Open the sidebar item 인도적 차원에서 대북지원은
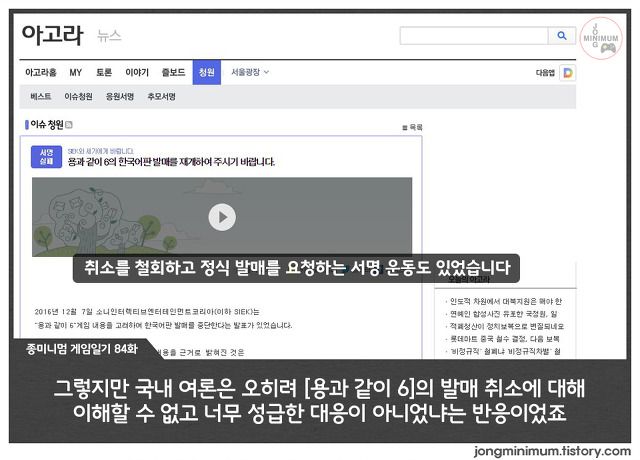 pos(505,302)
